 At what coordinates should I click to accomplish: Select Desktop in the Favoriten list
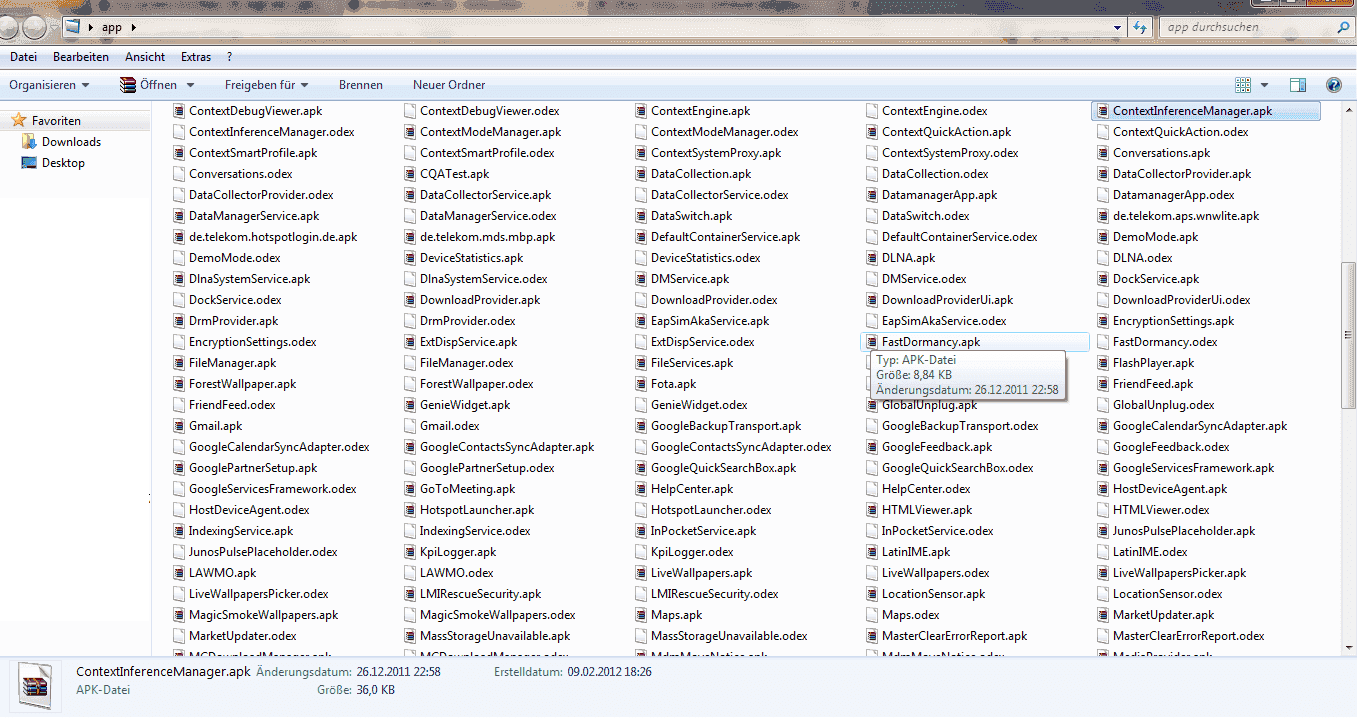[x=63, y=163]
